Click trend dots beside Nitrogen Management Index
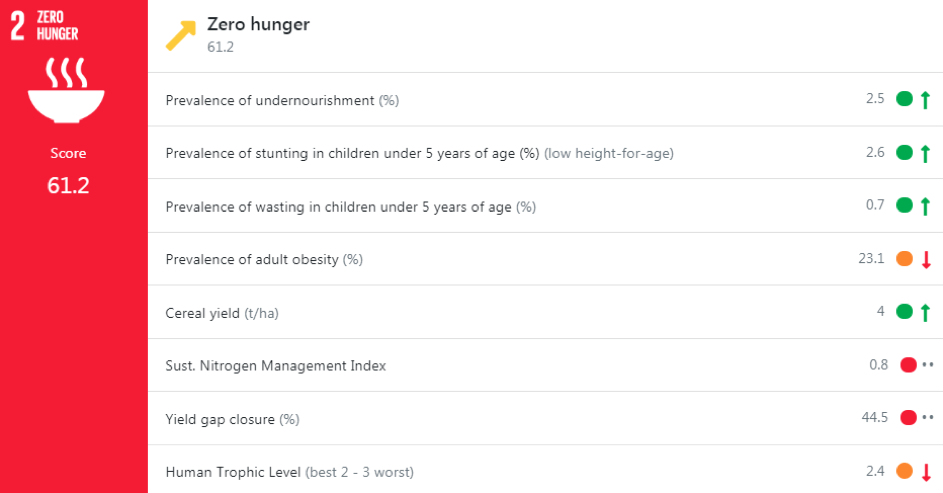 928,365
